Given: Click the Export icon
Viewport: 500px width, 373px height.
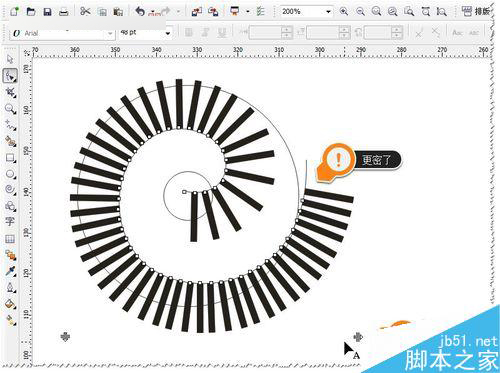Looking at the screenshot, I should coord(213,12).
